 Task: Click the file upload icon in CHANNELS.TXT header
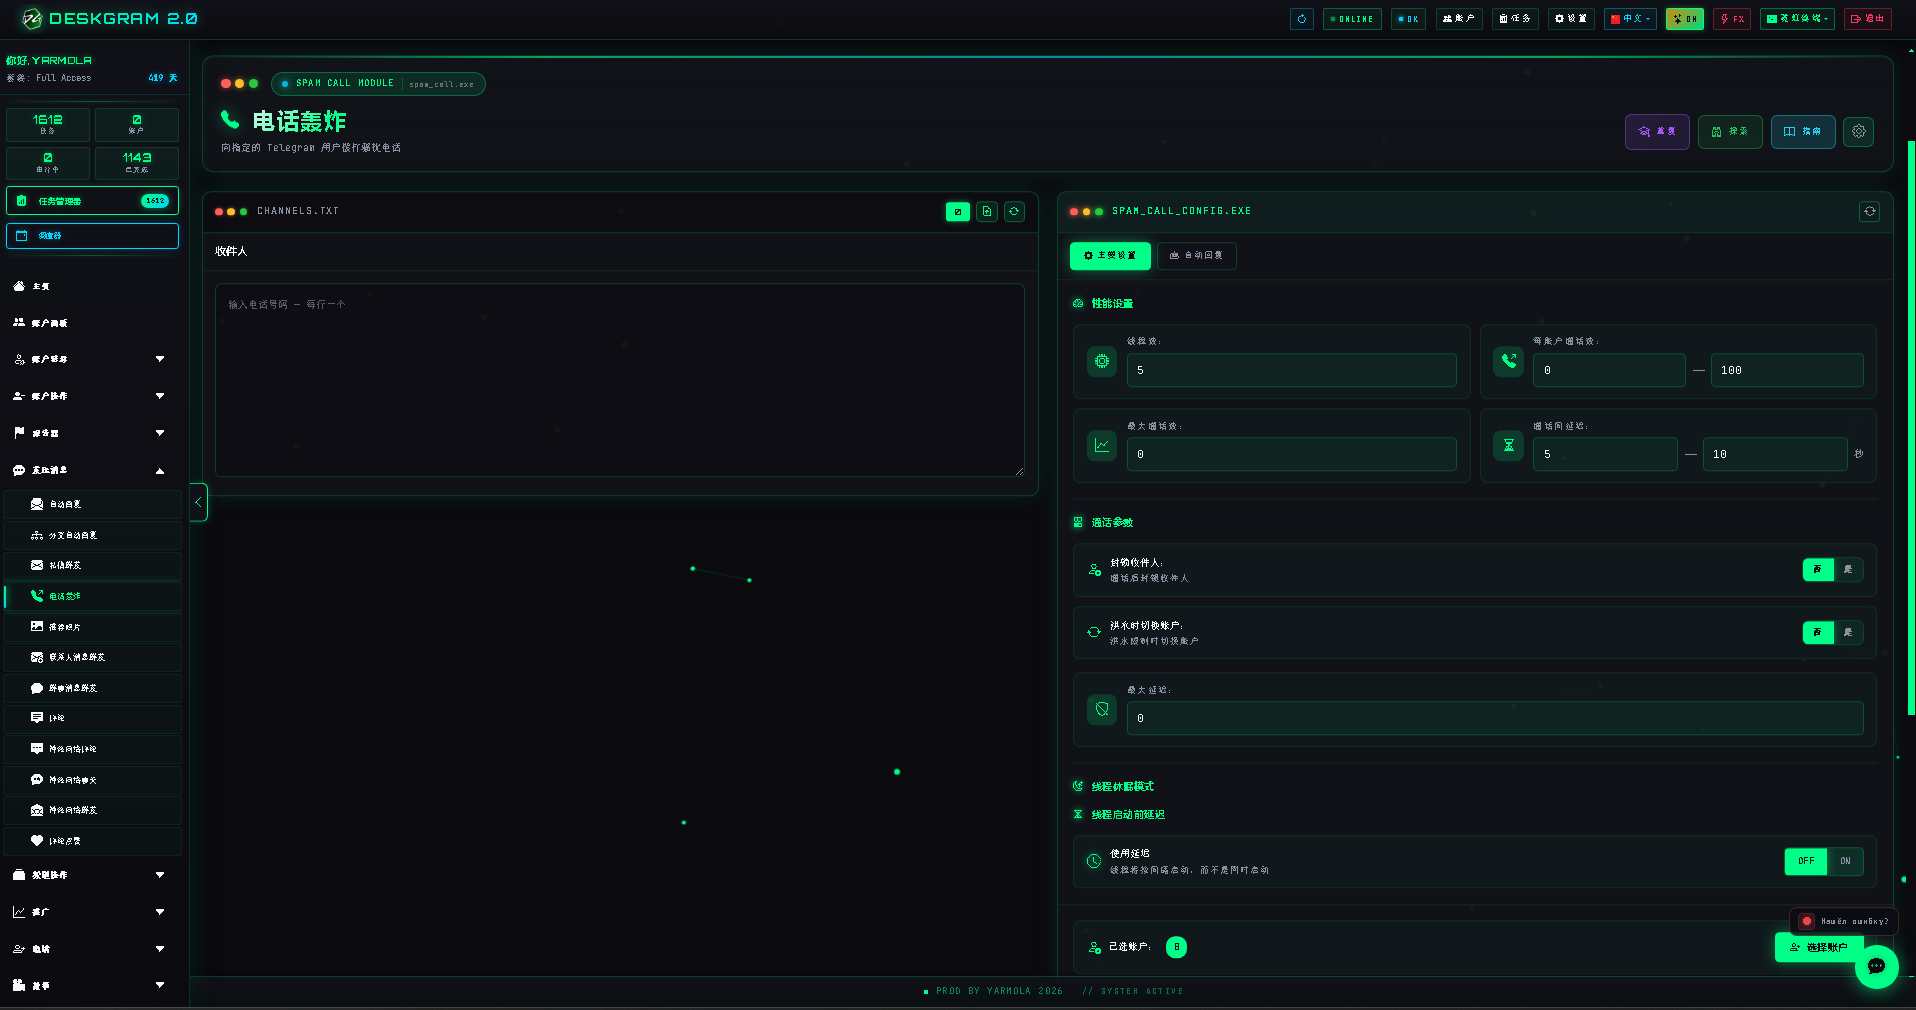[x=987, y=211]
